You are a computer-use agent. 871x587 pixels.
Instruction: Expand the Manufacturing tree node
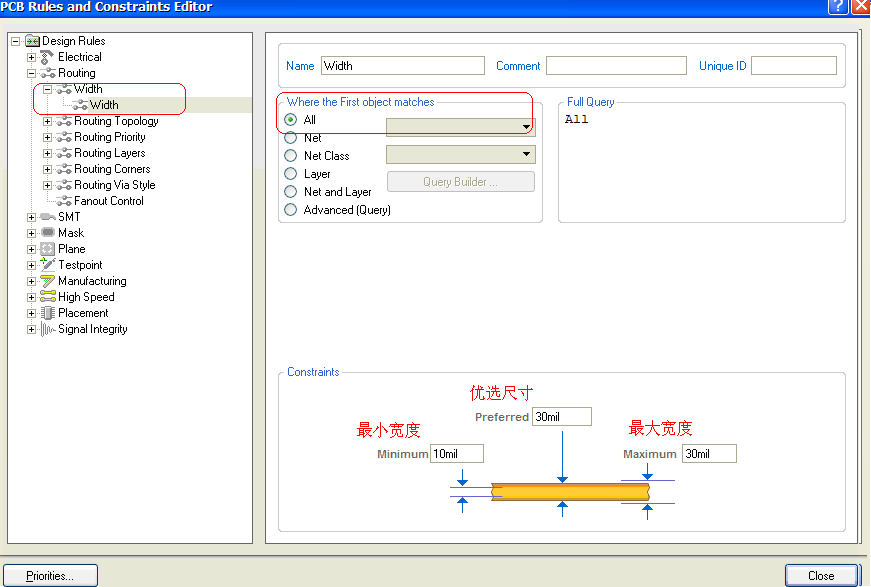(x=32, y=282)
